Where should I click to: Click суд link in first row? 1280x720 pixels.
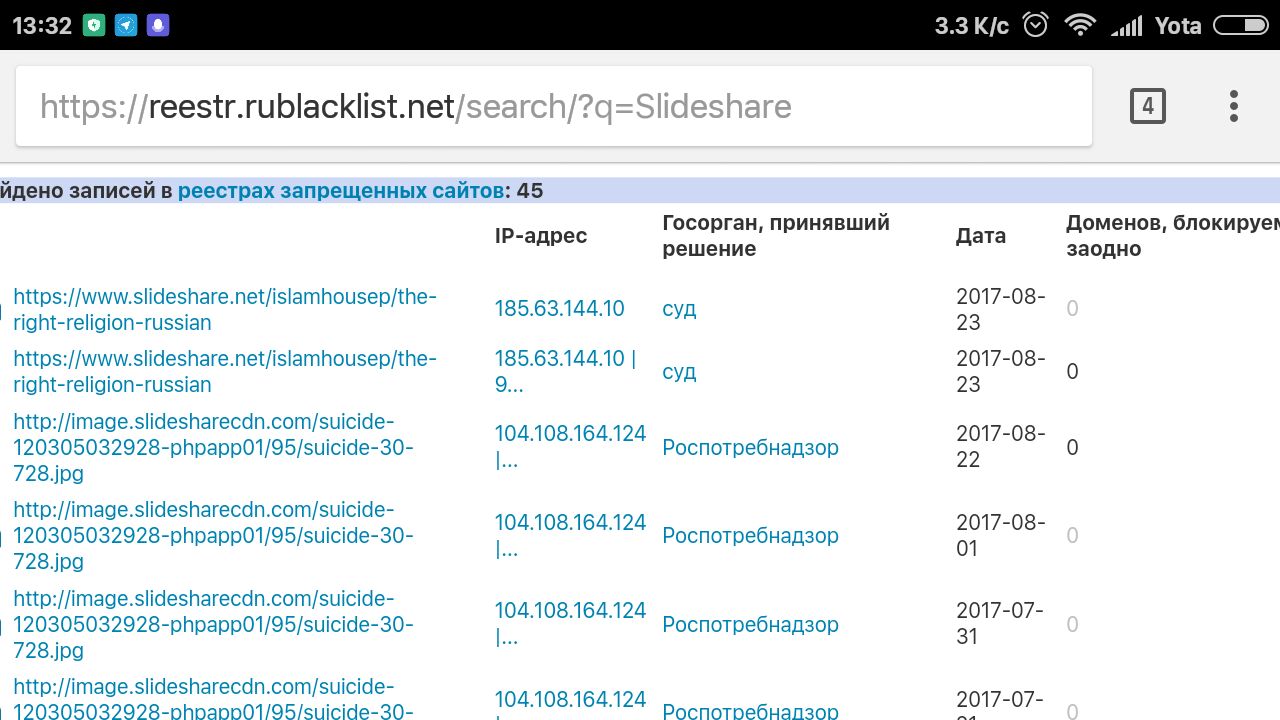point(679,308)
